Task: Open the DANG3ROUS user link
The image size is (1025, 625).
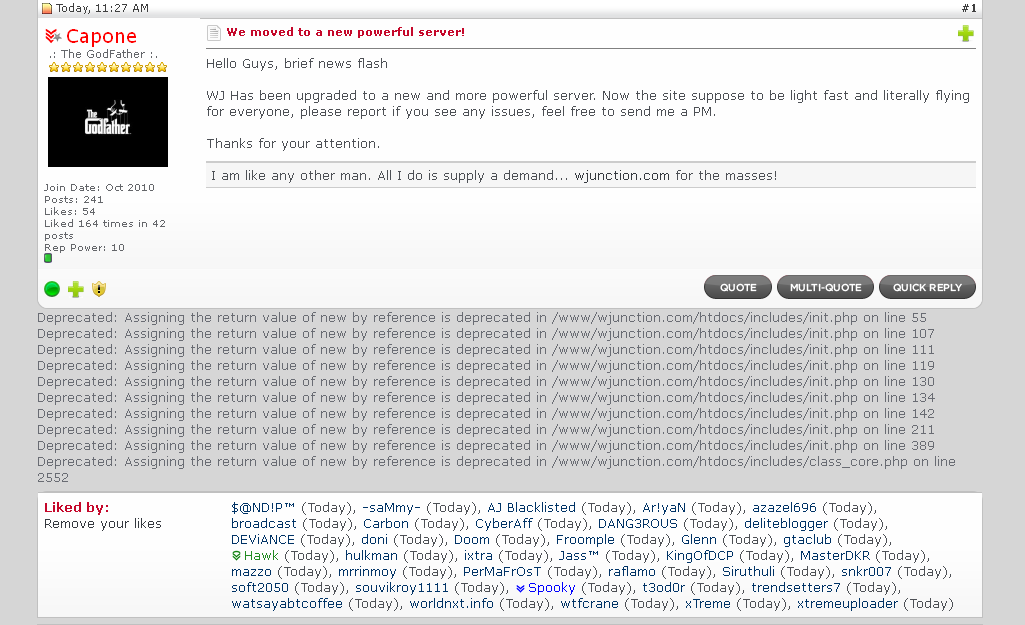Action: (637, 524)
